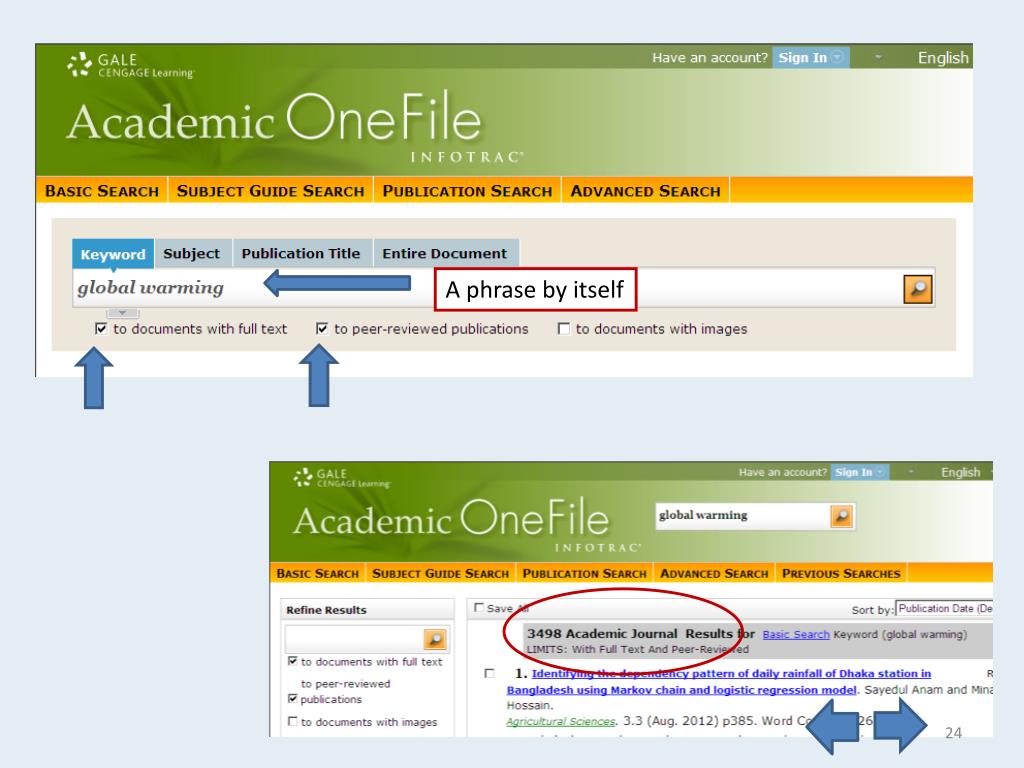Open Publication Search in top window
The height and width of the screenshot is (768, 1024).
(468, 191)
